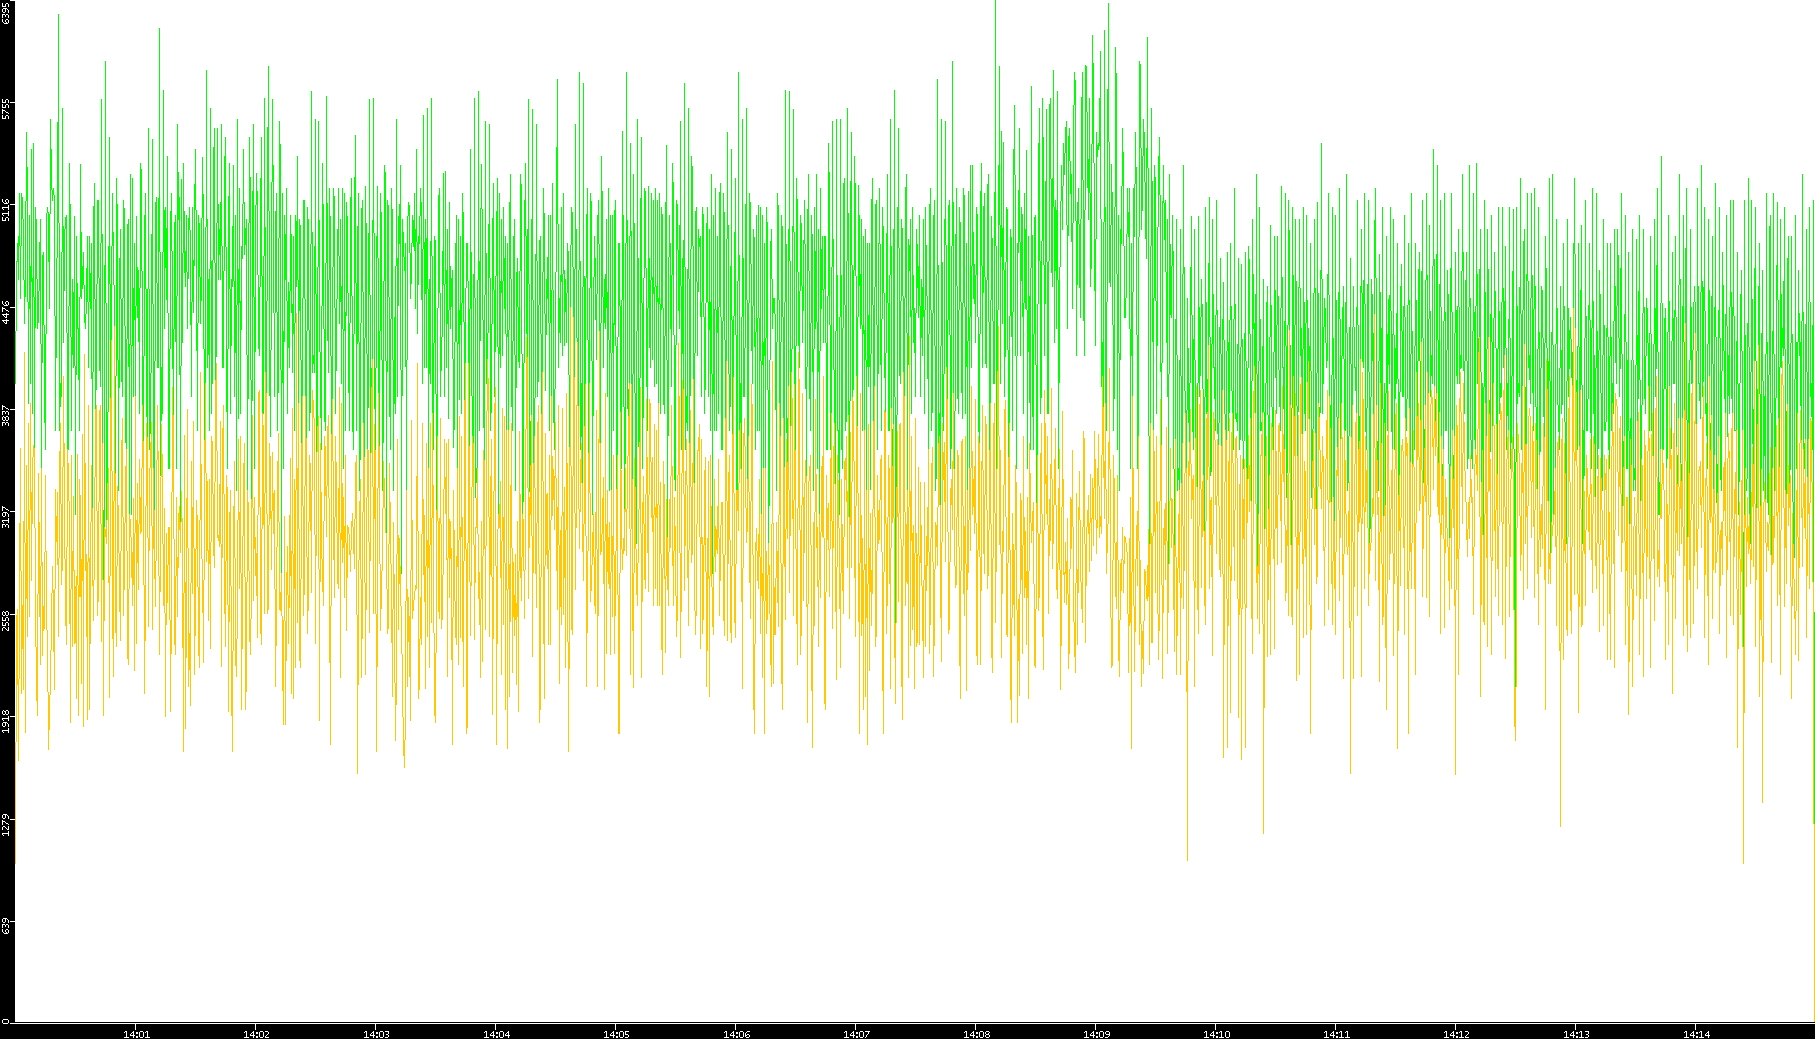Click the 14:06 time axis label

tap(736, 1034)
